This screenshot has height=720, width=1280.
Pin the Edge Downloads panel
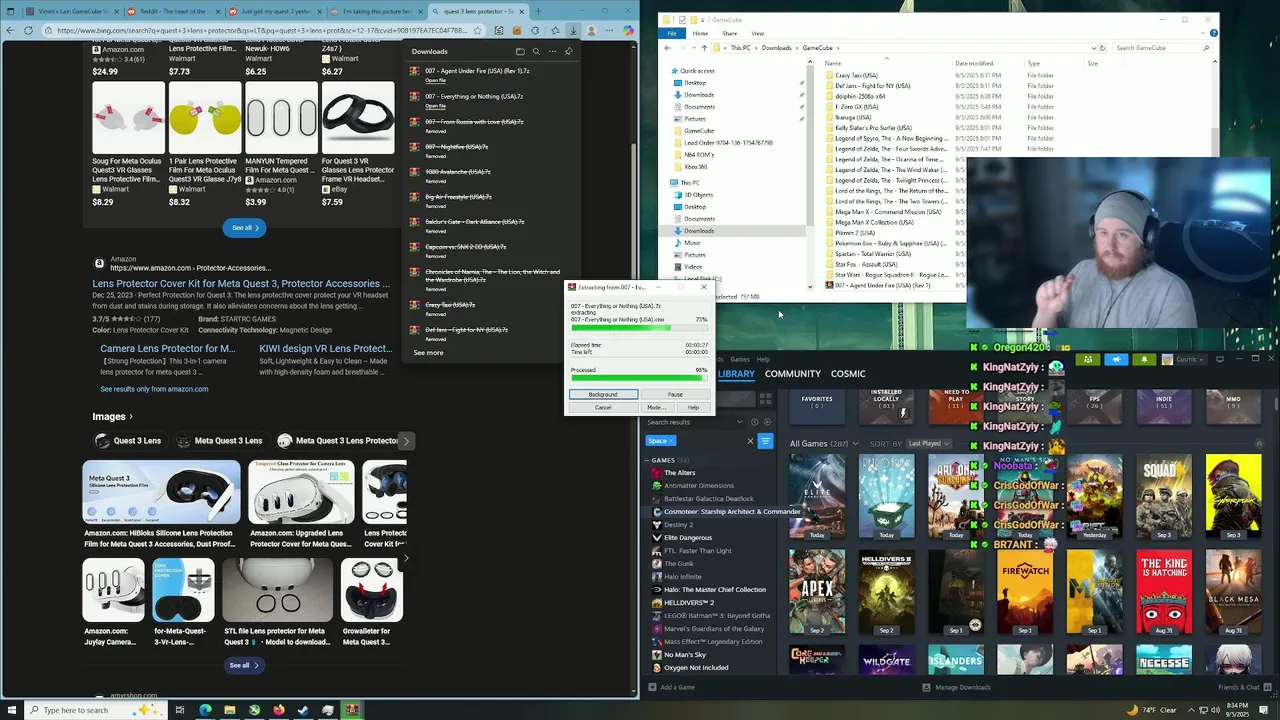tap(568, 51)
